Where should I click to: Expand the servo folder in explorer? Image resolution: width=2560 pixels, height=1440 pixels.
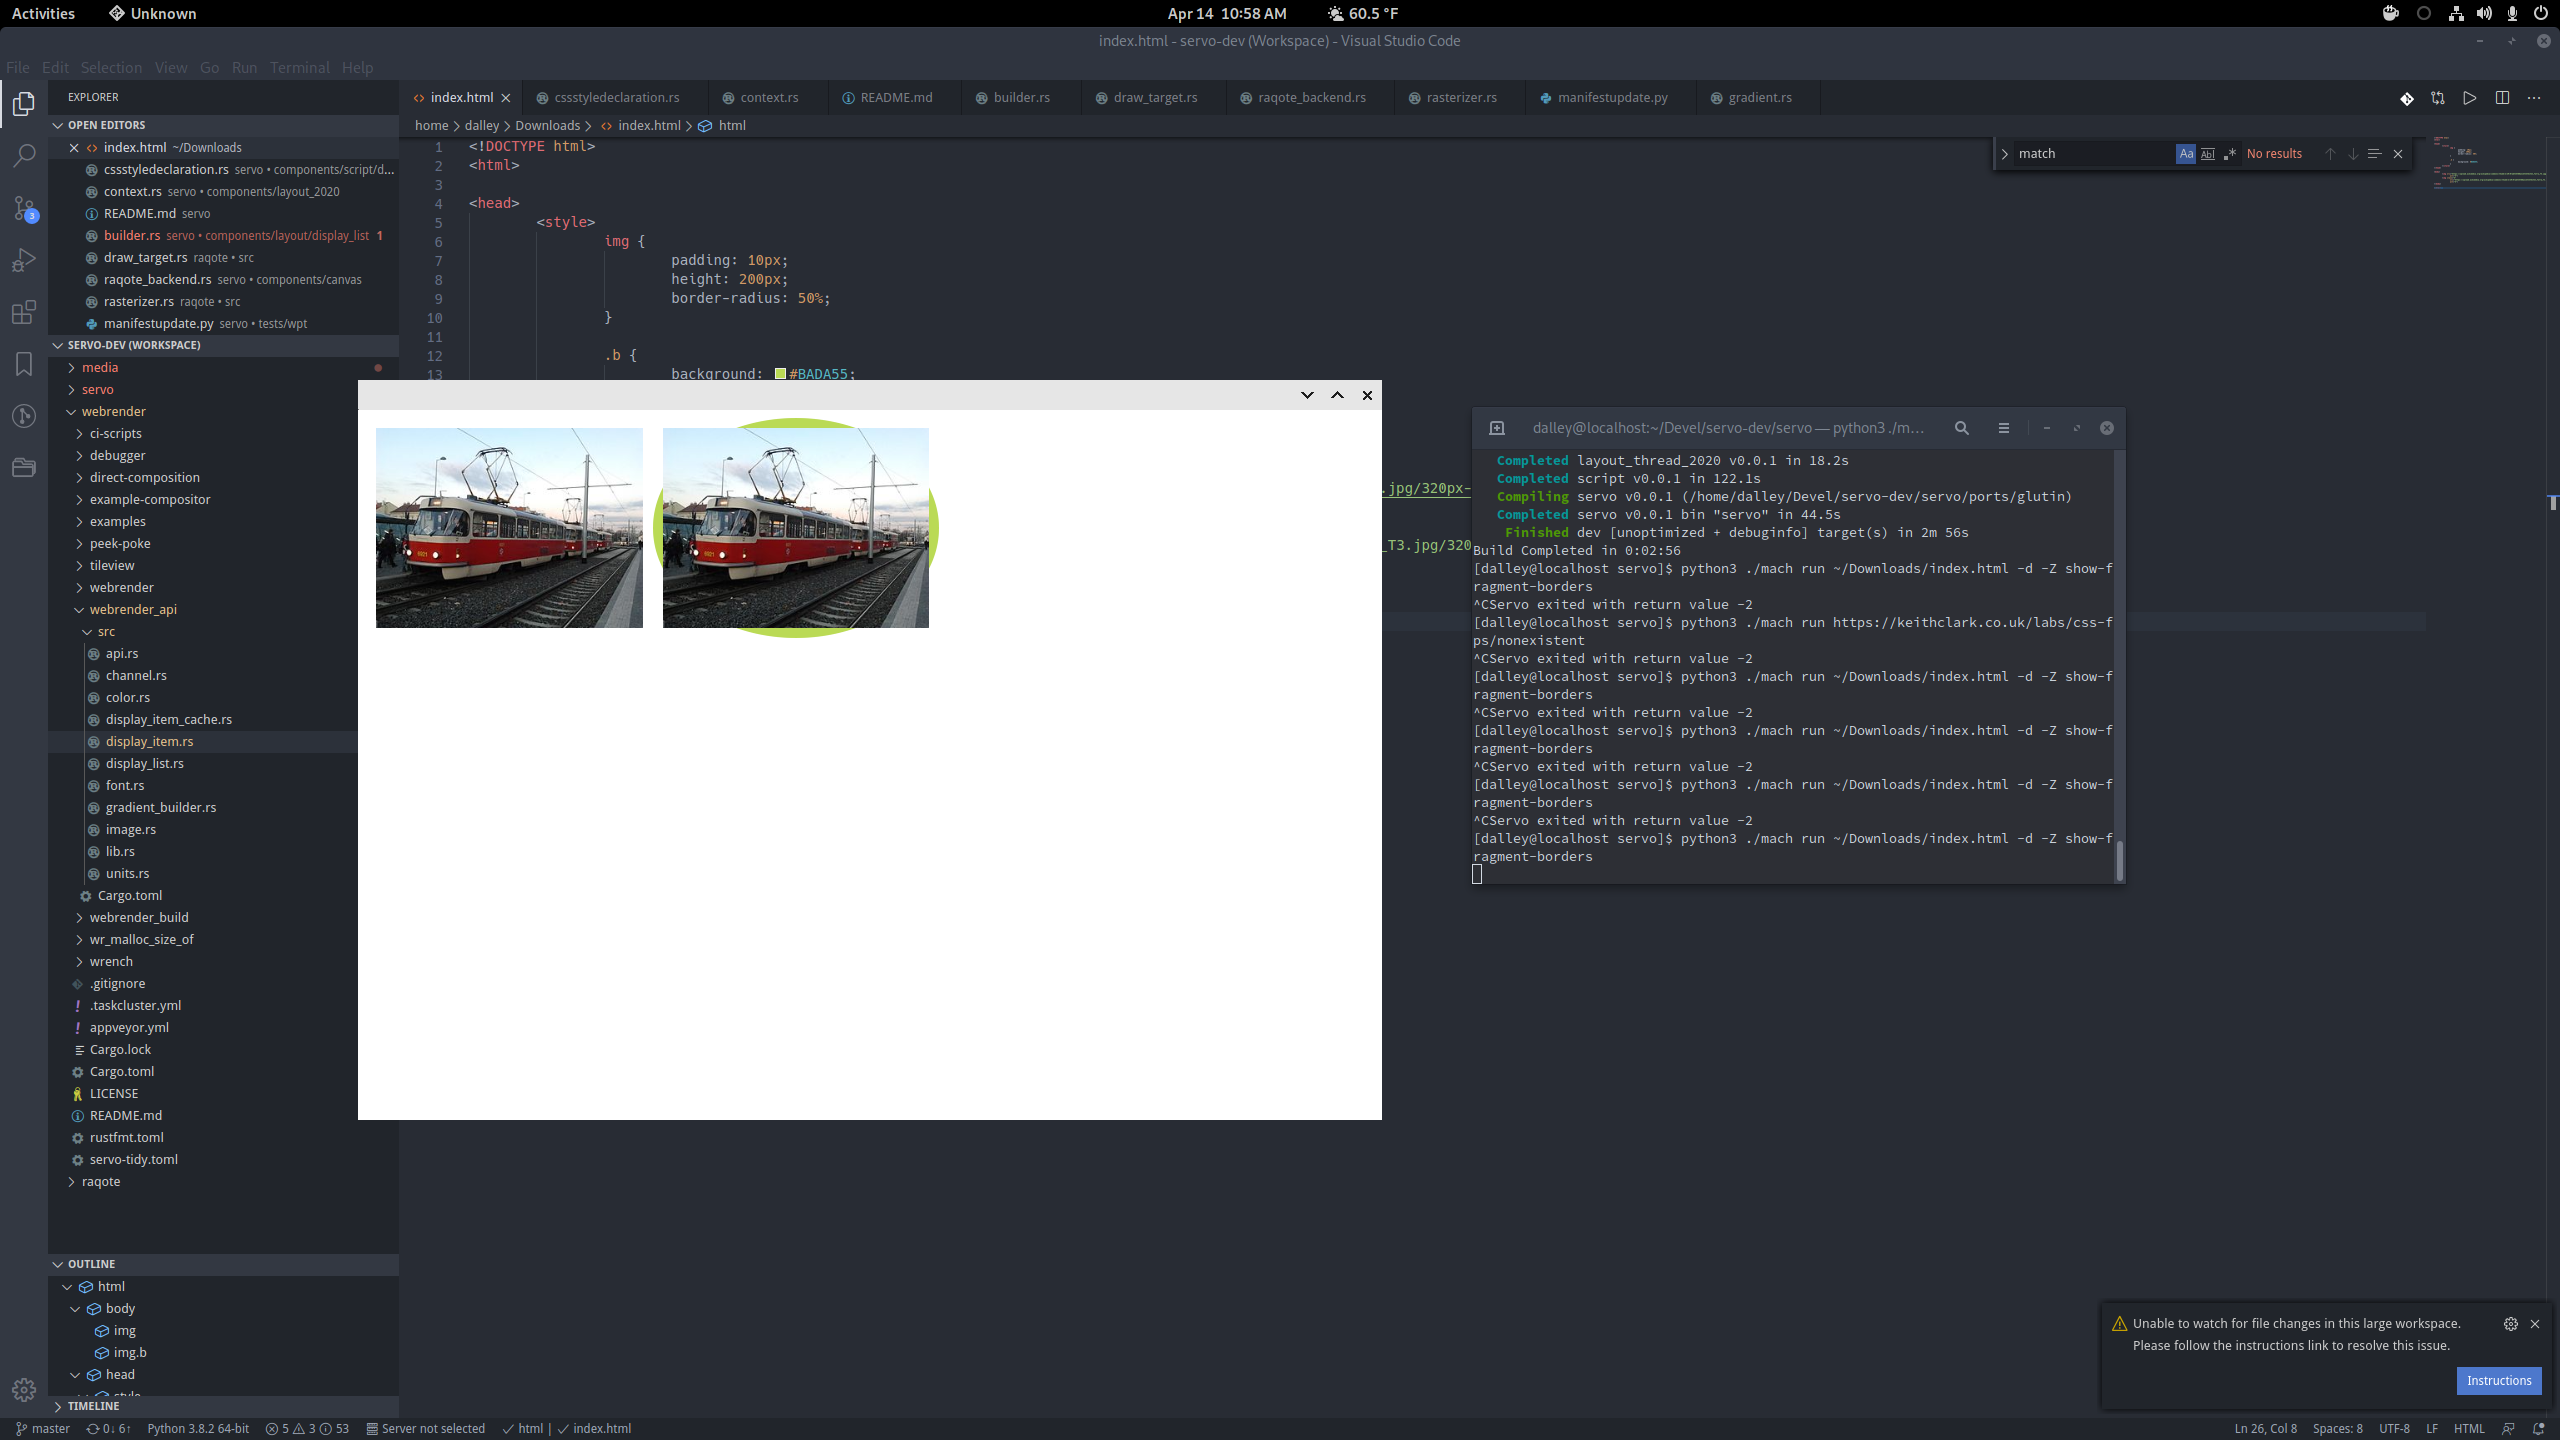(97, 389)
